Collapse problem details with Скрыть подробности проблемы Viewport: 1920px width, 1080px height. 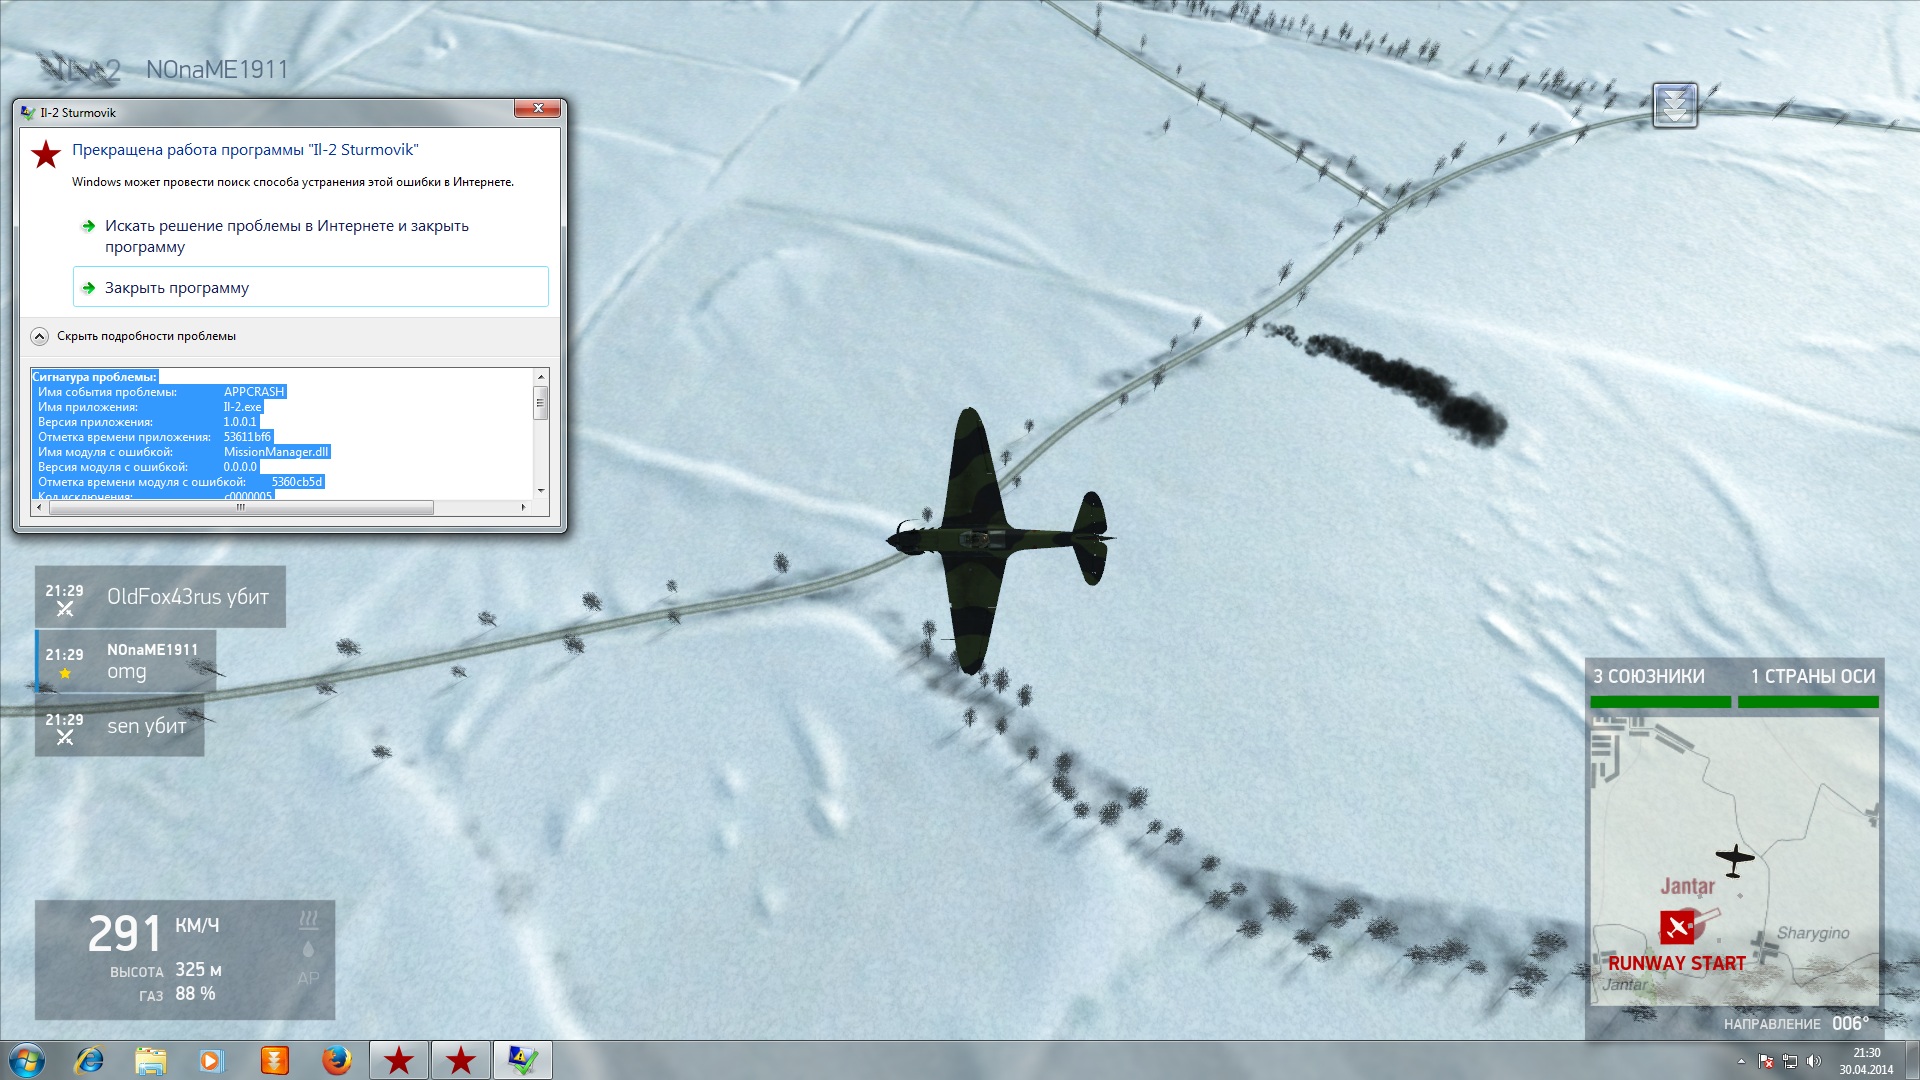tap(135, 336)
